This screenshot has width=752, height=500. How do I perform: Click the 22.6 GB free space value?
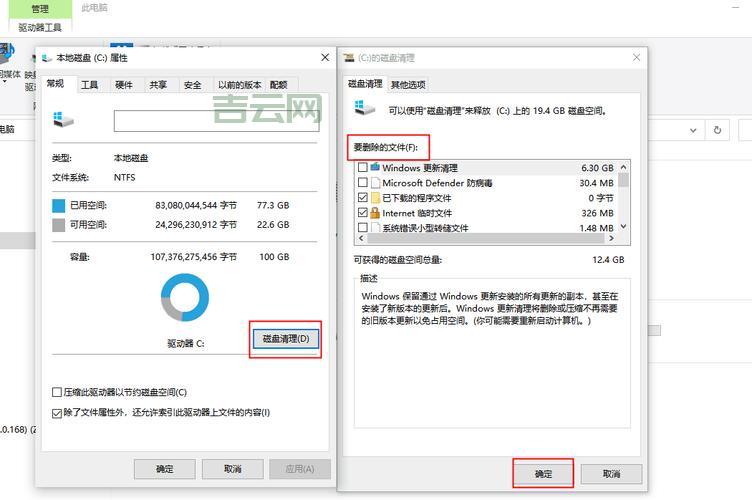point(273,224)
